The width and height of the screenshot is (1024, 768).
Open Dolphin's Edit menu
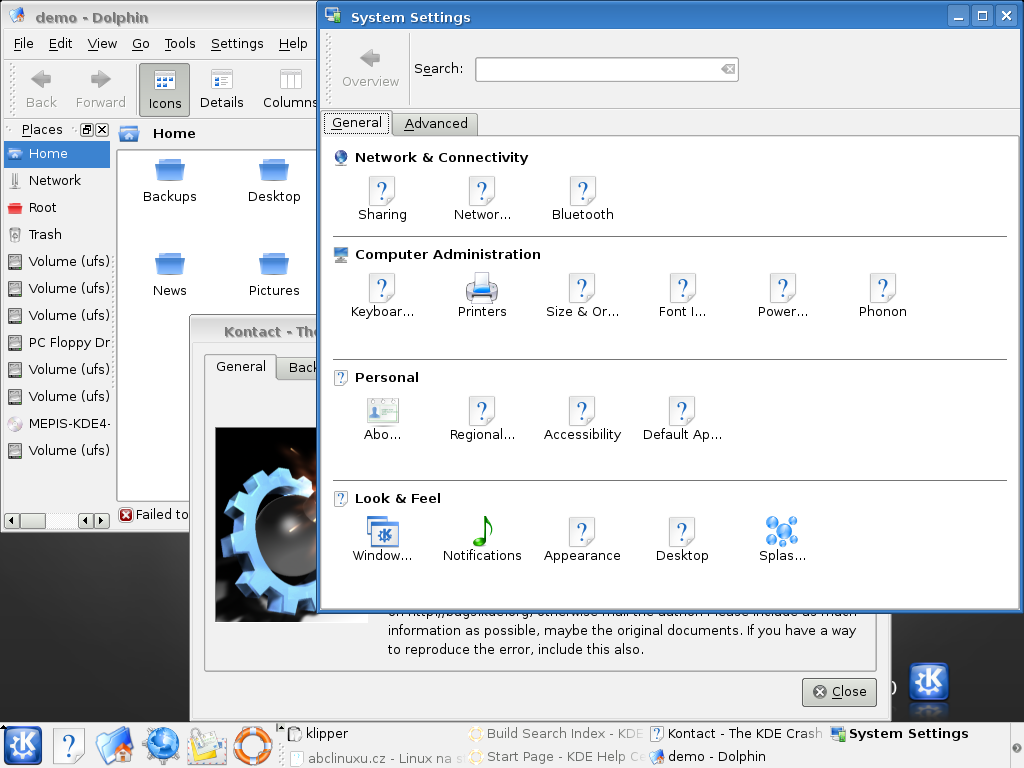click(60, 44)
